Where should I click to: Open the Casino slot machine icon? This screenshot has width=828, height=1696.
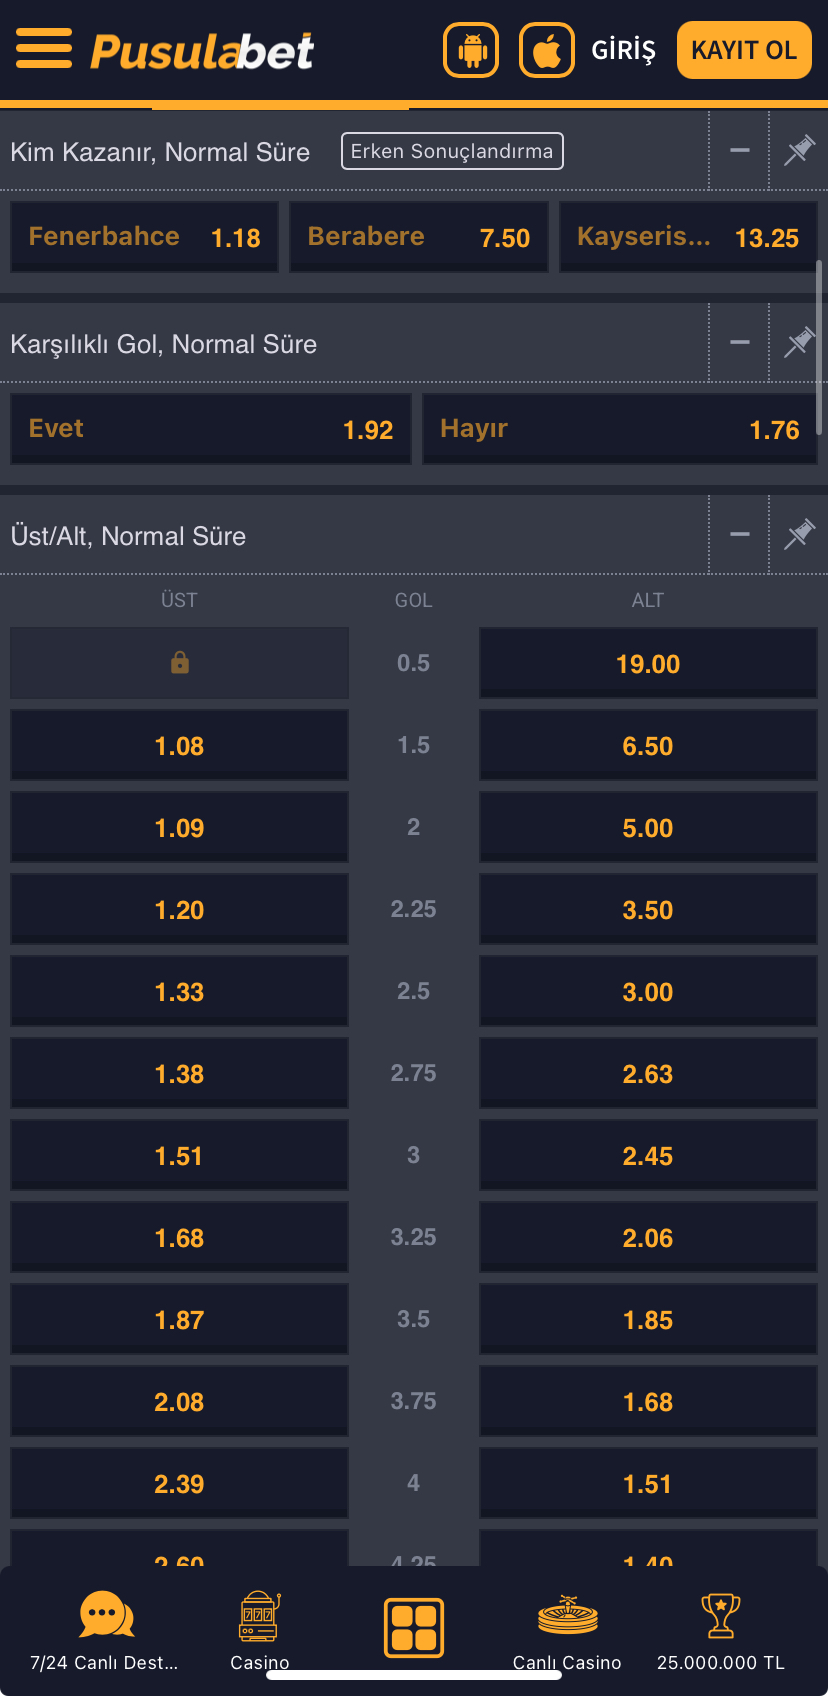(260, 1616)
